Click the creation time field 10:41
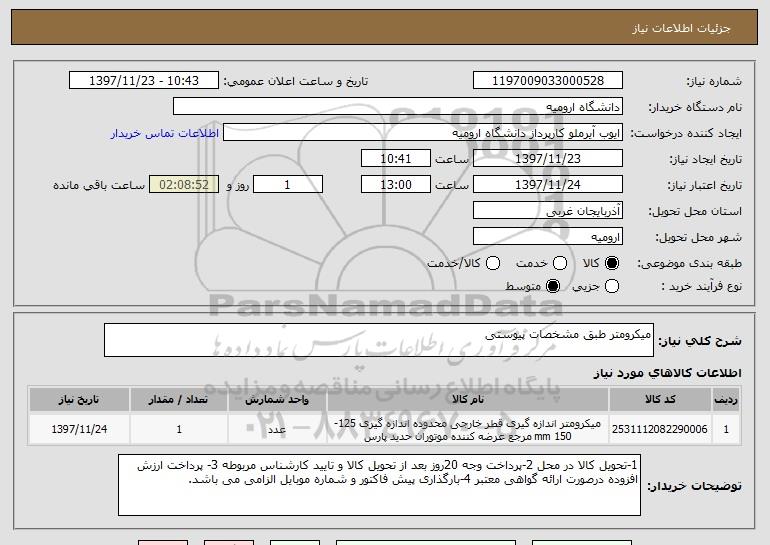Image resolution: width=770 pixels, height=545 pixels. coord(396,159)
